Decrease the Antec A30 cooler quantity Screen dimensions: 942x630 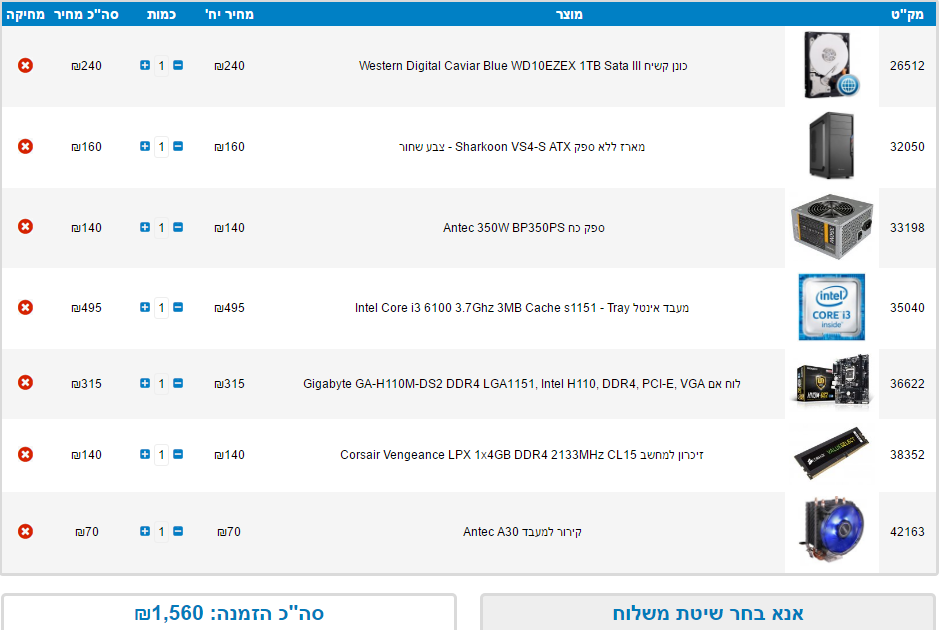coord(178,531)
